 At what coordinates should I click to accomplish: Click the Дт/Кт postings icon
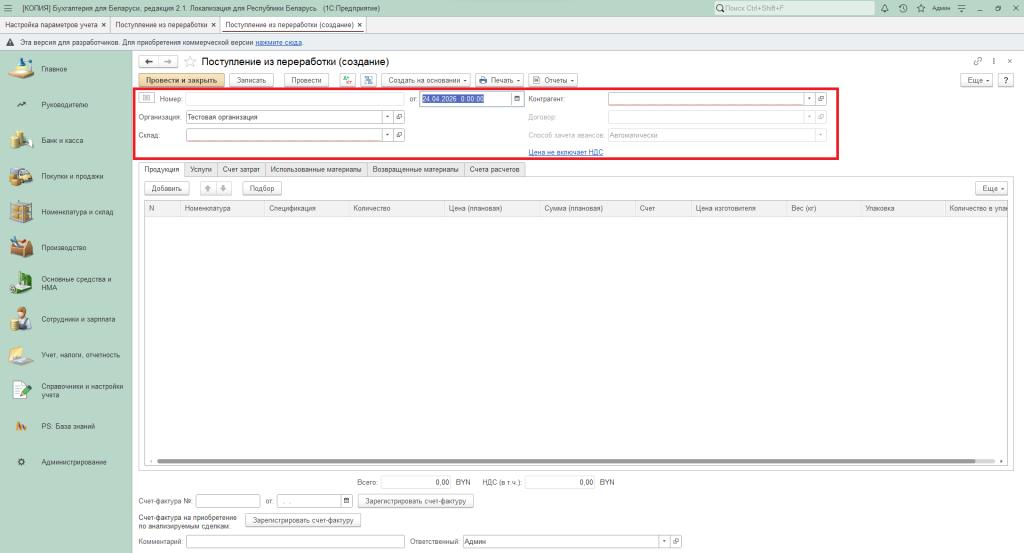pos(348,80)
